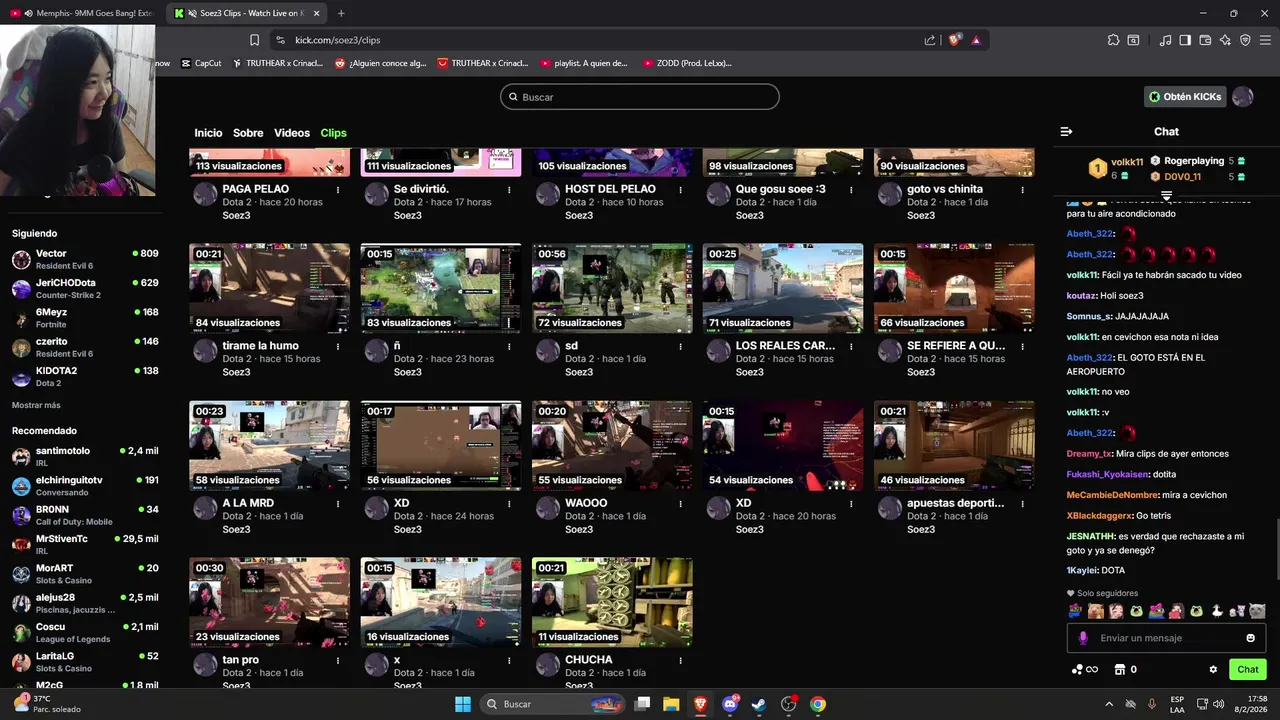Click the share page icon in address bar

[930, 40]
